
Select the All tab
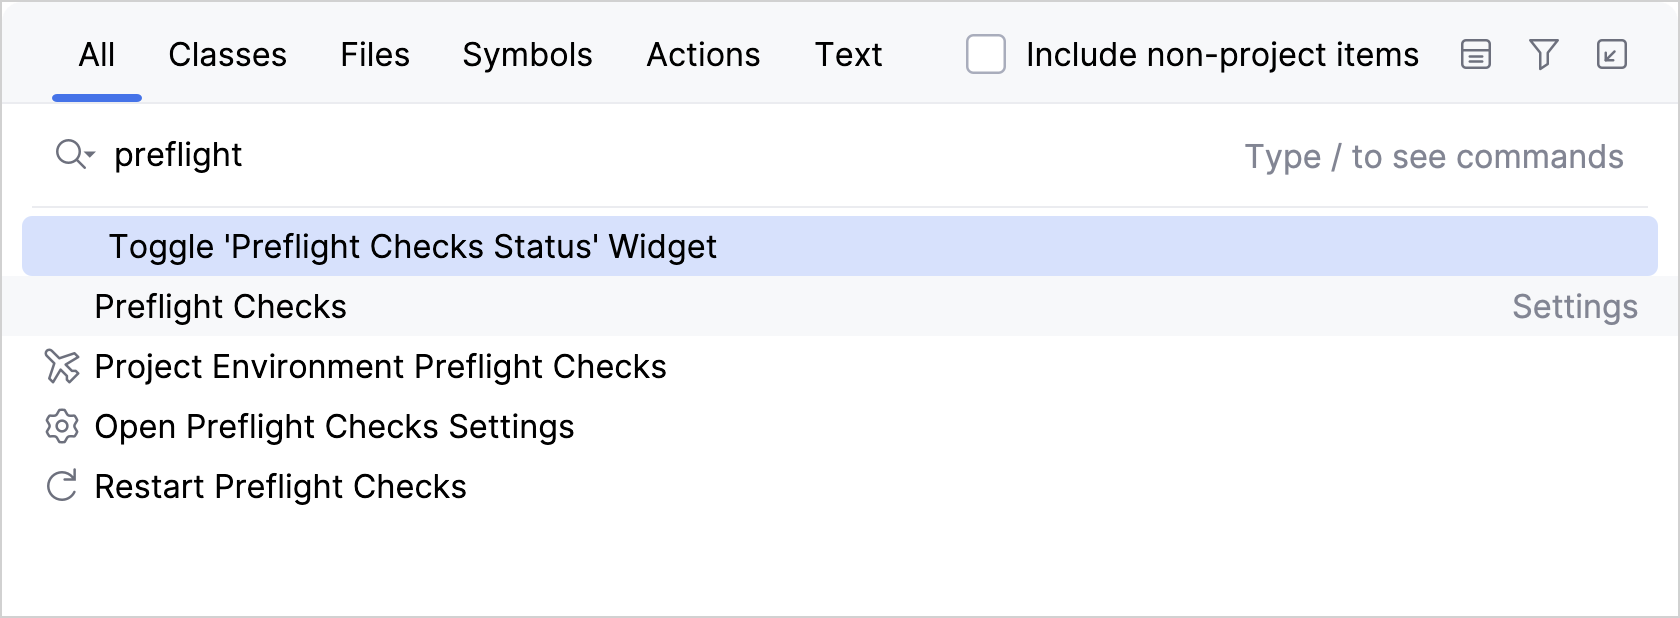(x=96, y=55)
